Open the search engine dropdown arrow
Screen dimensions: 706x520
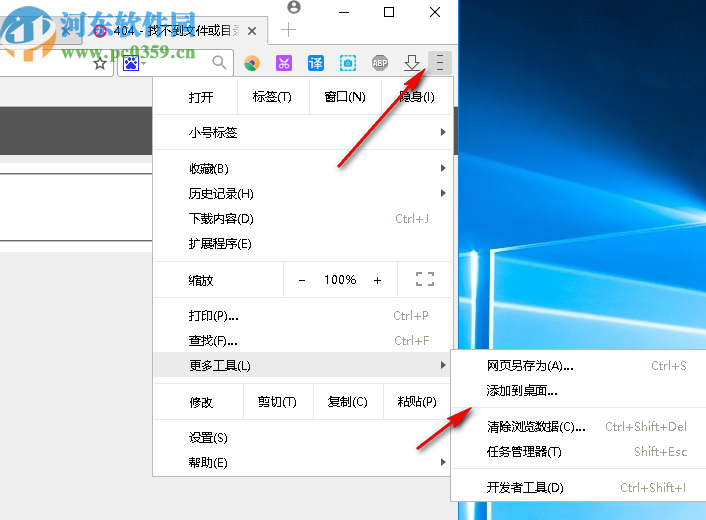[144, 63]
